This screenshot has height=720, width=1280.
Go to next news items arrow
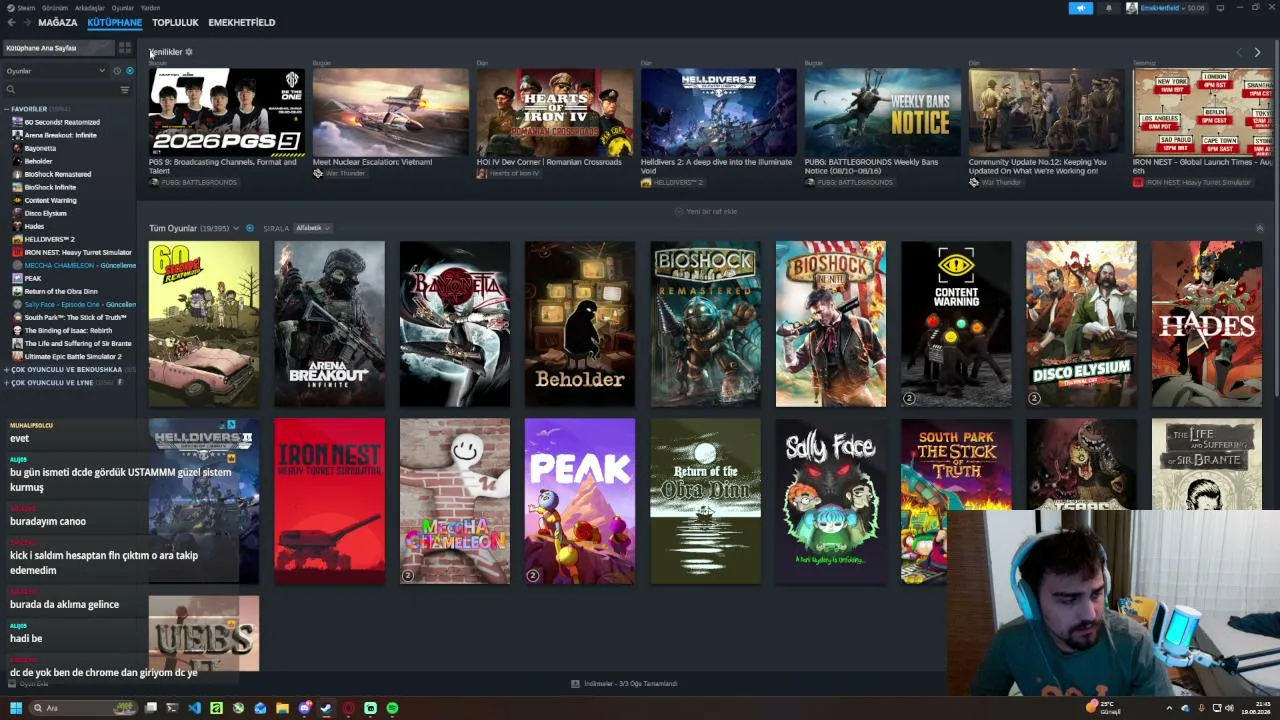(1257, 52)
